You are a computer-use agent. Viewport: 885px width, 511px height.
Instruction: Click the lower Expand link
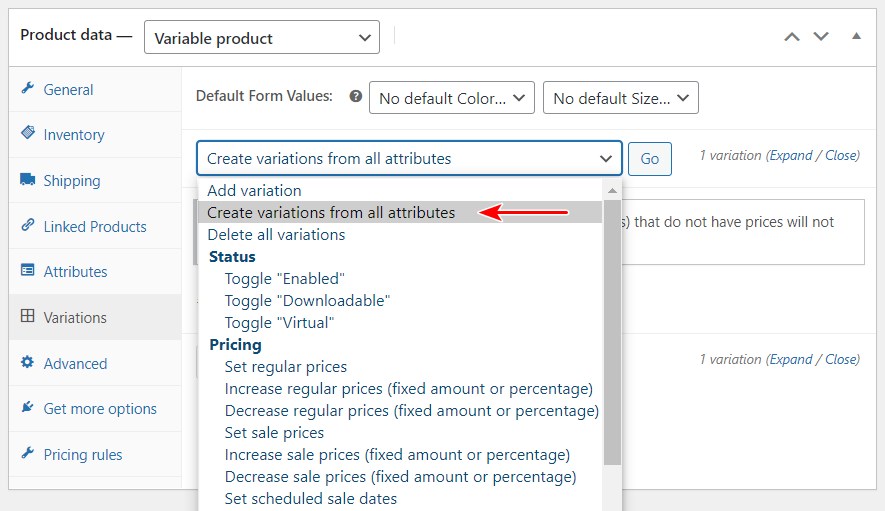[791, 359]
